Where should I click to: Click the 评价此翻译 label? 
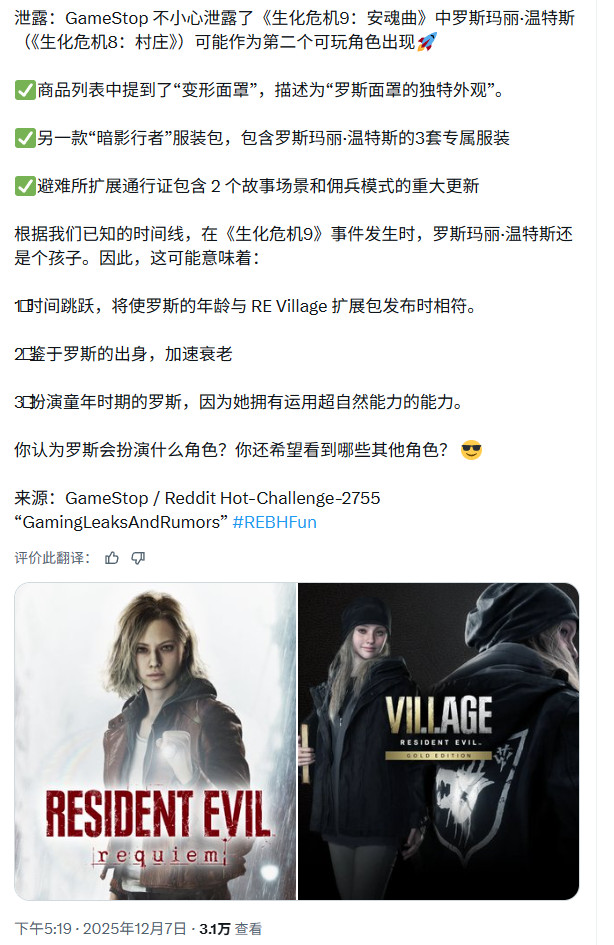[52, 558]
